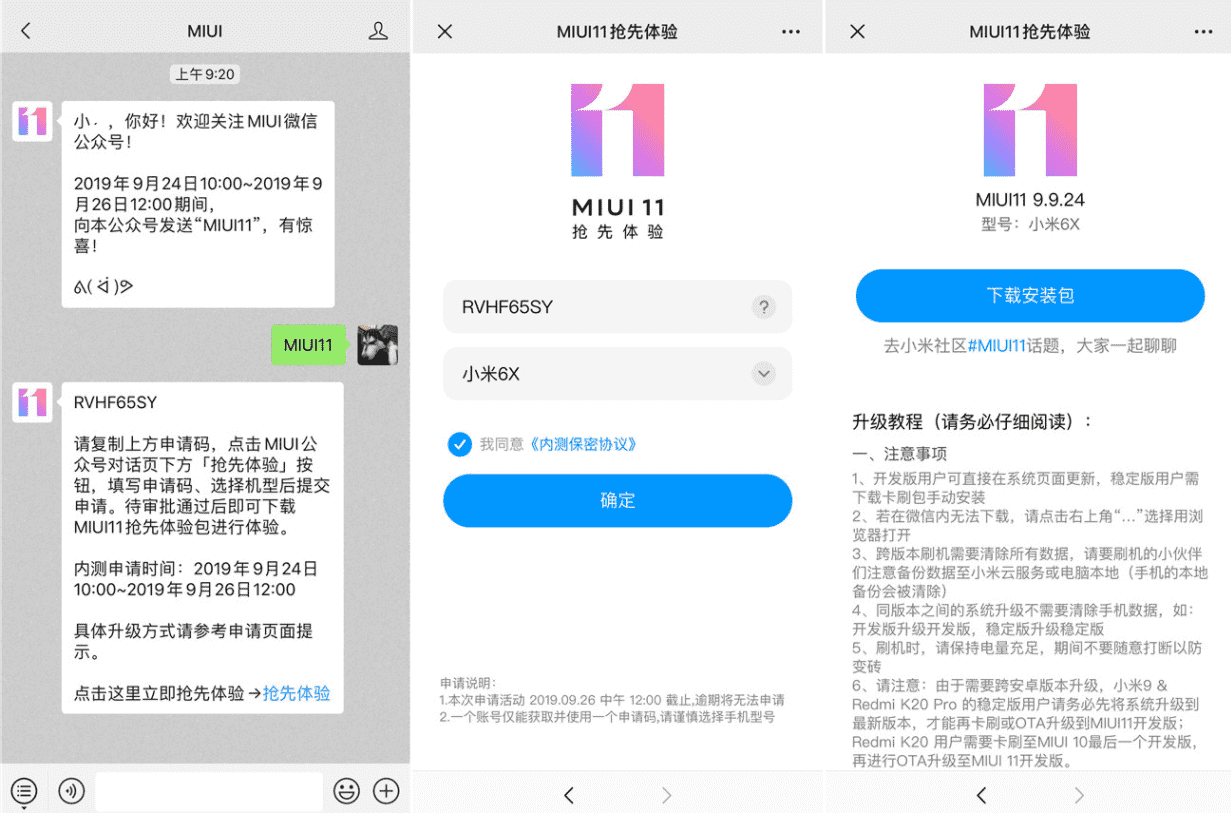Expand the 小米6X model dropdown

(764, 374)
